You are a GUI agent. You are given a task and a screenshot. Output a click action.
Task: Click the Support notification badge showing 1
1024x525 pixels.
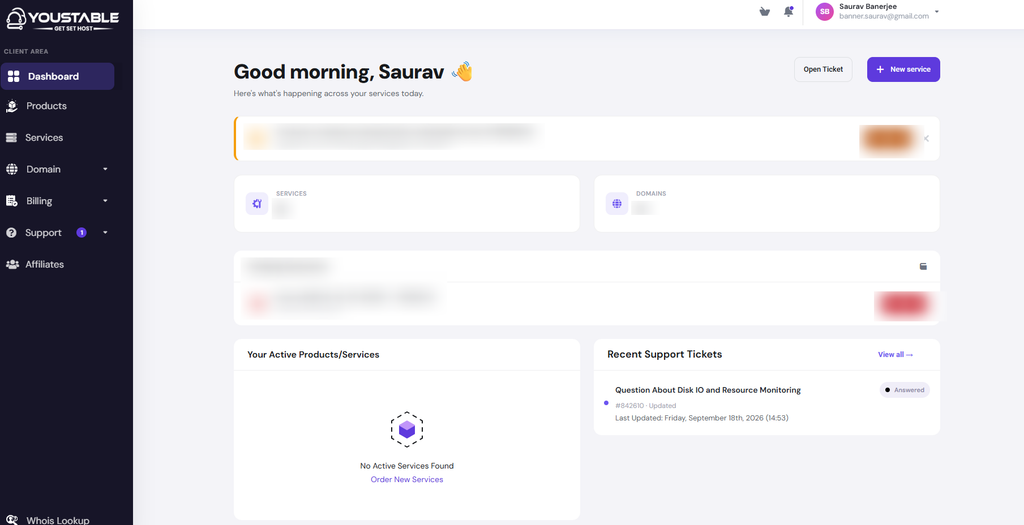click(81, 232)
